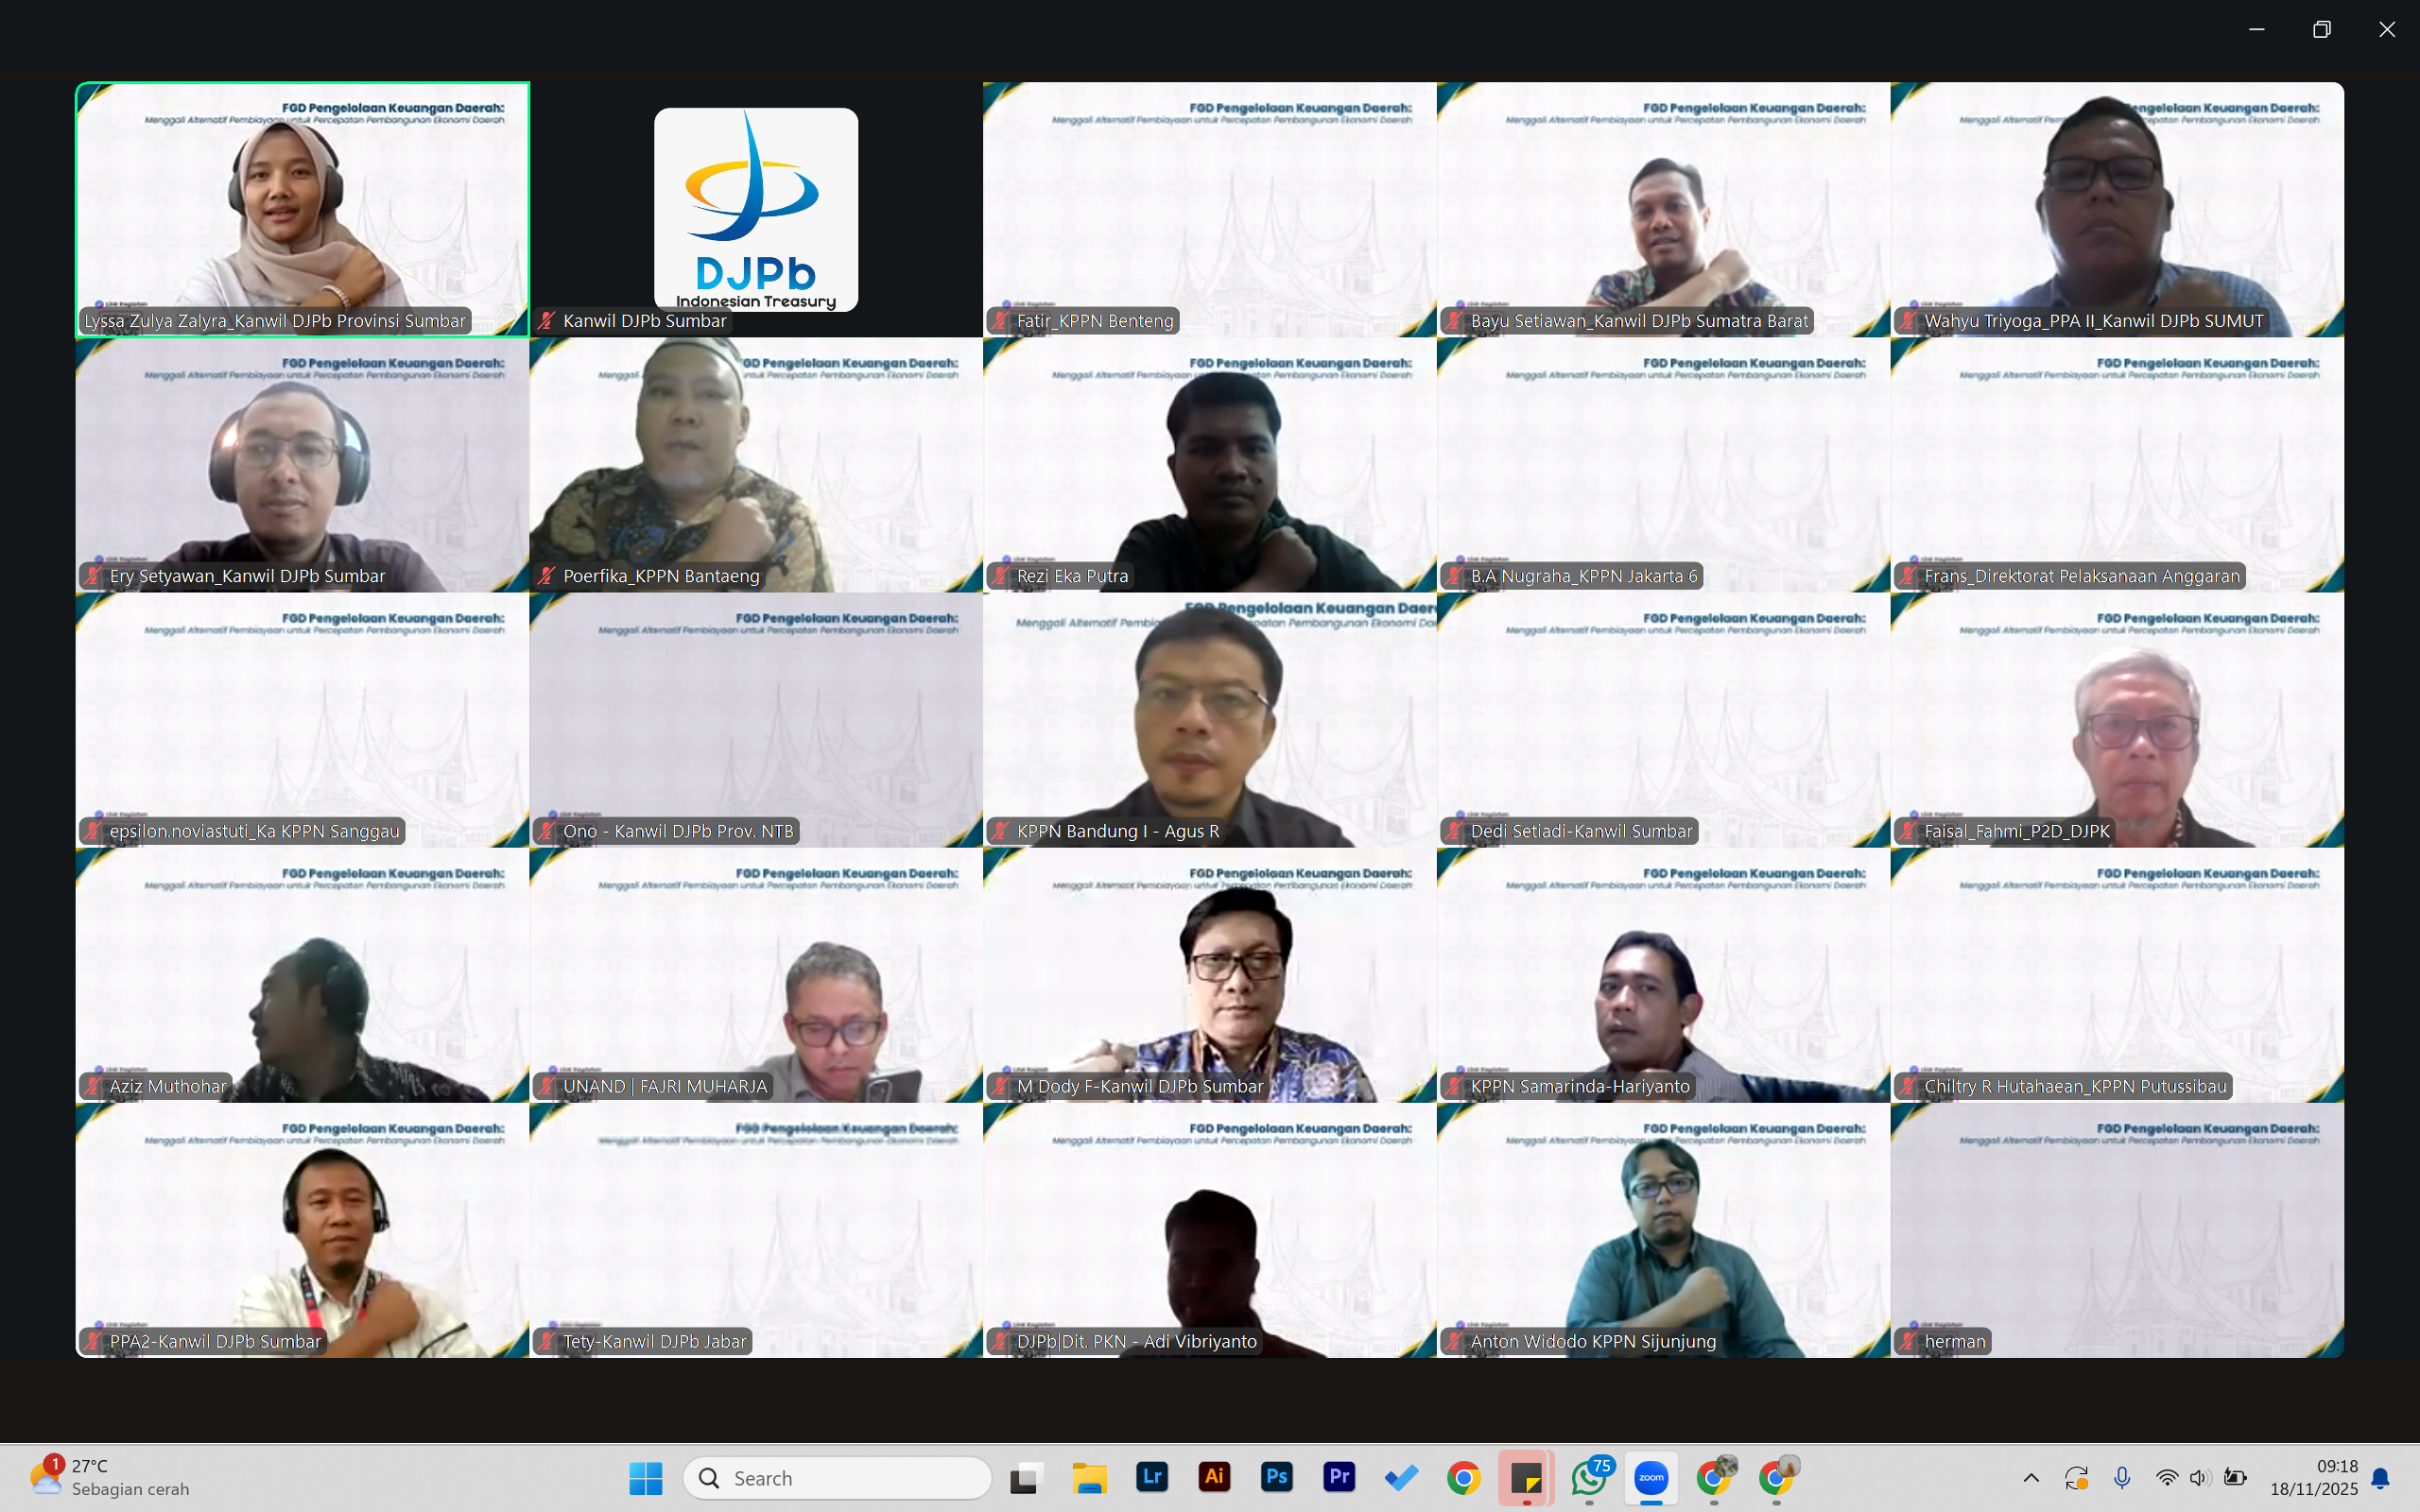The width and height of the screenshot is (2420, 1512).
Task: Switch to Zoom app in taskbar
Action: pyautogui.click(x=1651, y=1477)
